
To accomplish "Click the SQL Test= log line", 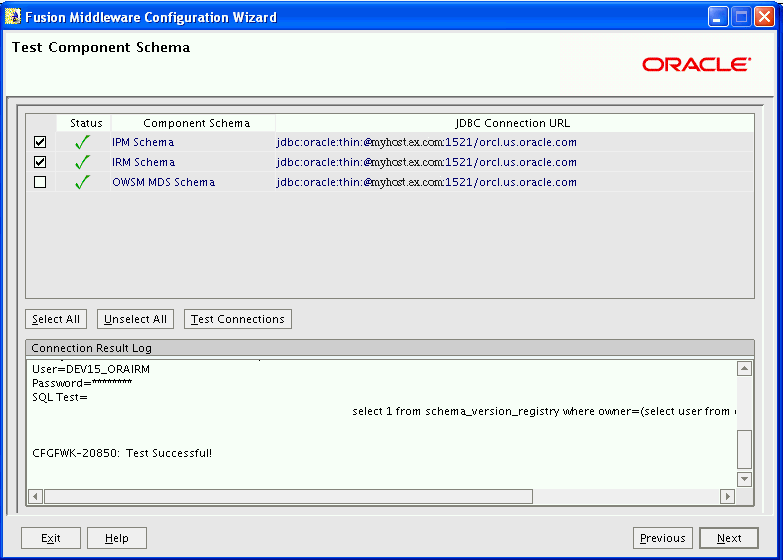I will [60, 397].
